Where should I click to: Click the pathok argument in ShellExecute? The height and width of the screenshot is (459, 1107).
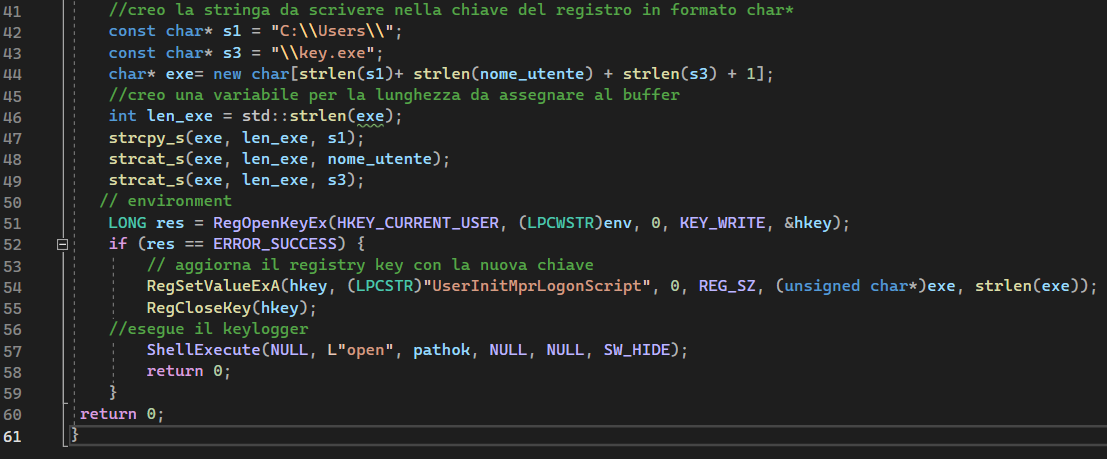click(441, 350)
